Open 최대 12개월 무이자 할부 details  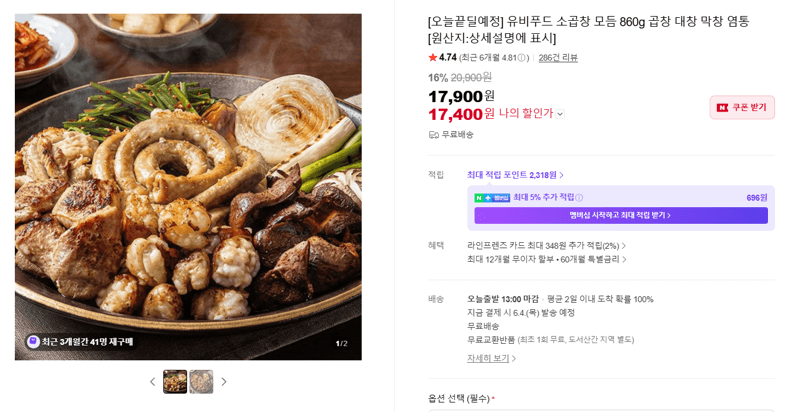pyautogui.click(x=546, y=259)
